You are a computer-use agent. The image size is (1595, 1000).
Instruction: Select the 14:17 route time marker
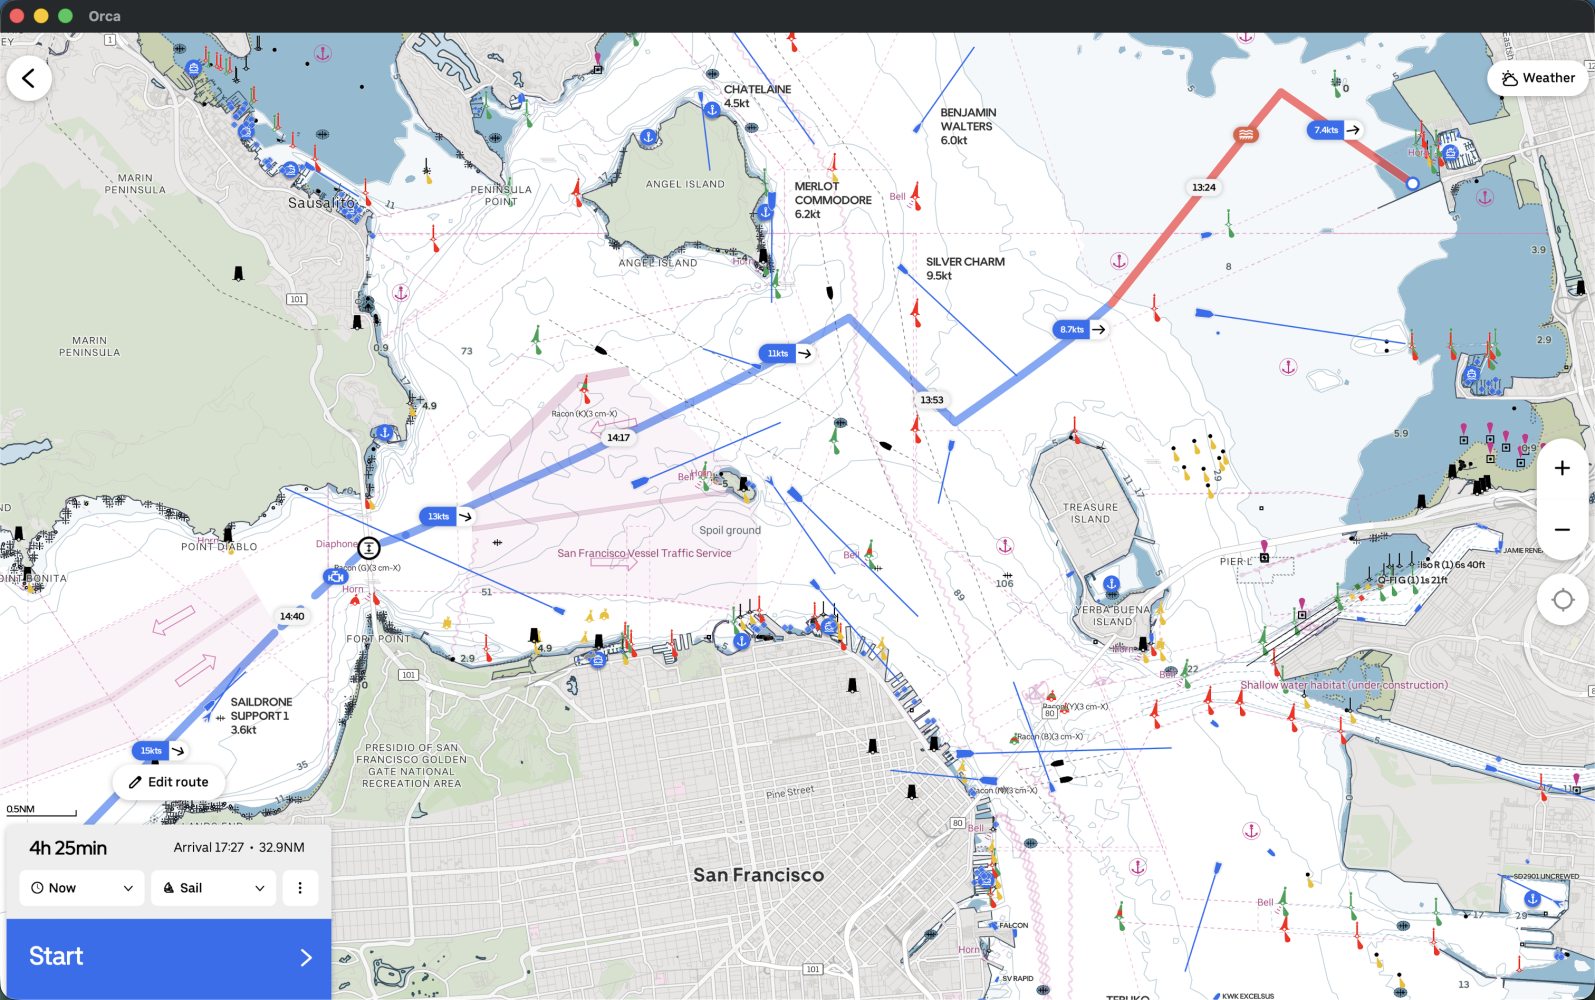point(619,437)
